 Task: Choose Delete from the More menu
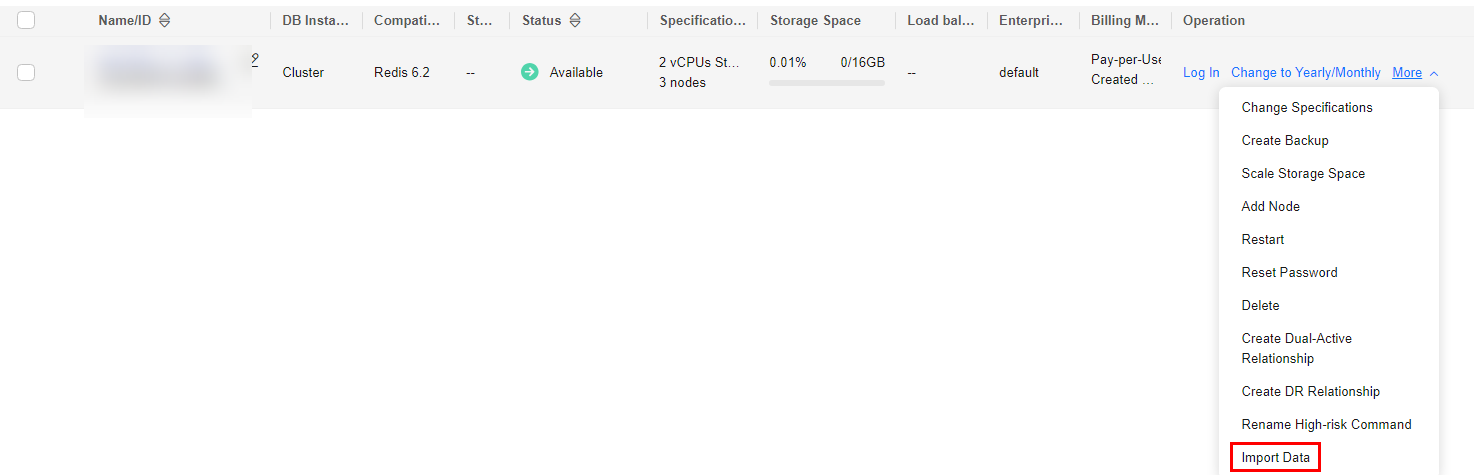tap(1260, 305)
